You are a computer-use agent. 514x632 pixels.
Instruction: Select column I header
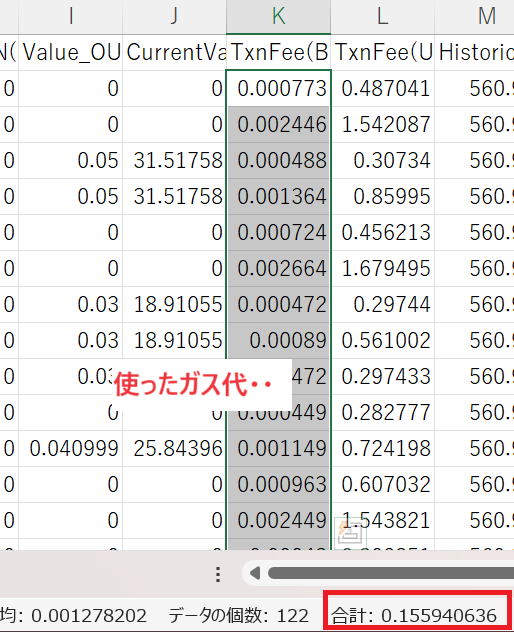pos(71,17)
